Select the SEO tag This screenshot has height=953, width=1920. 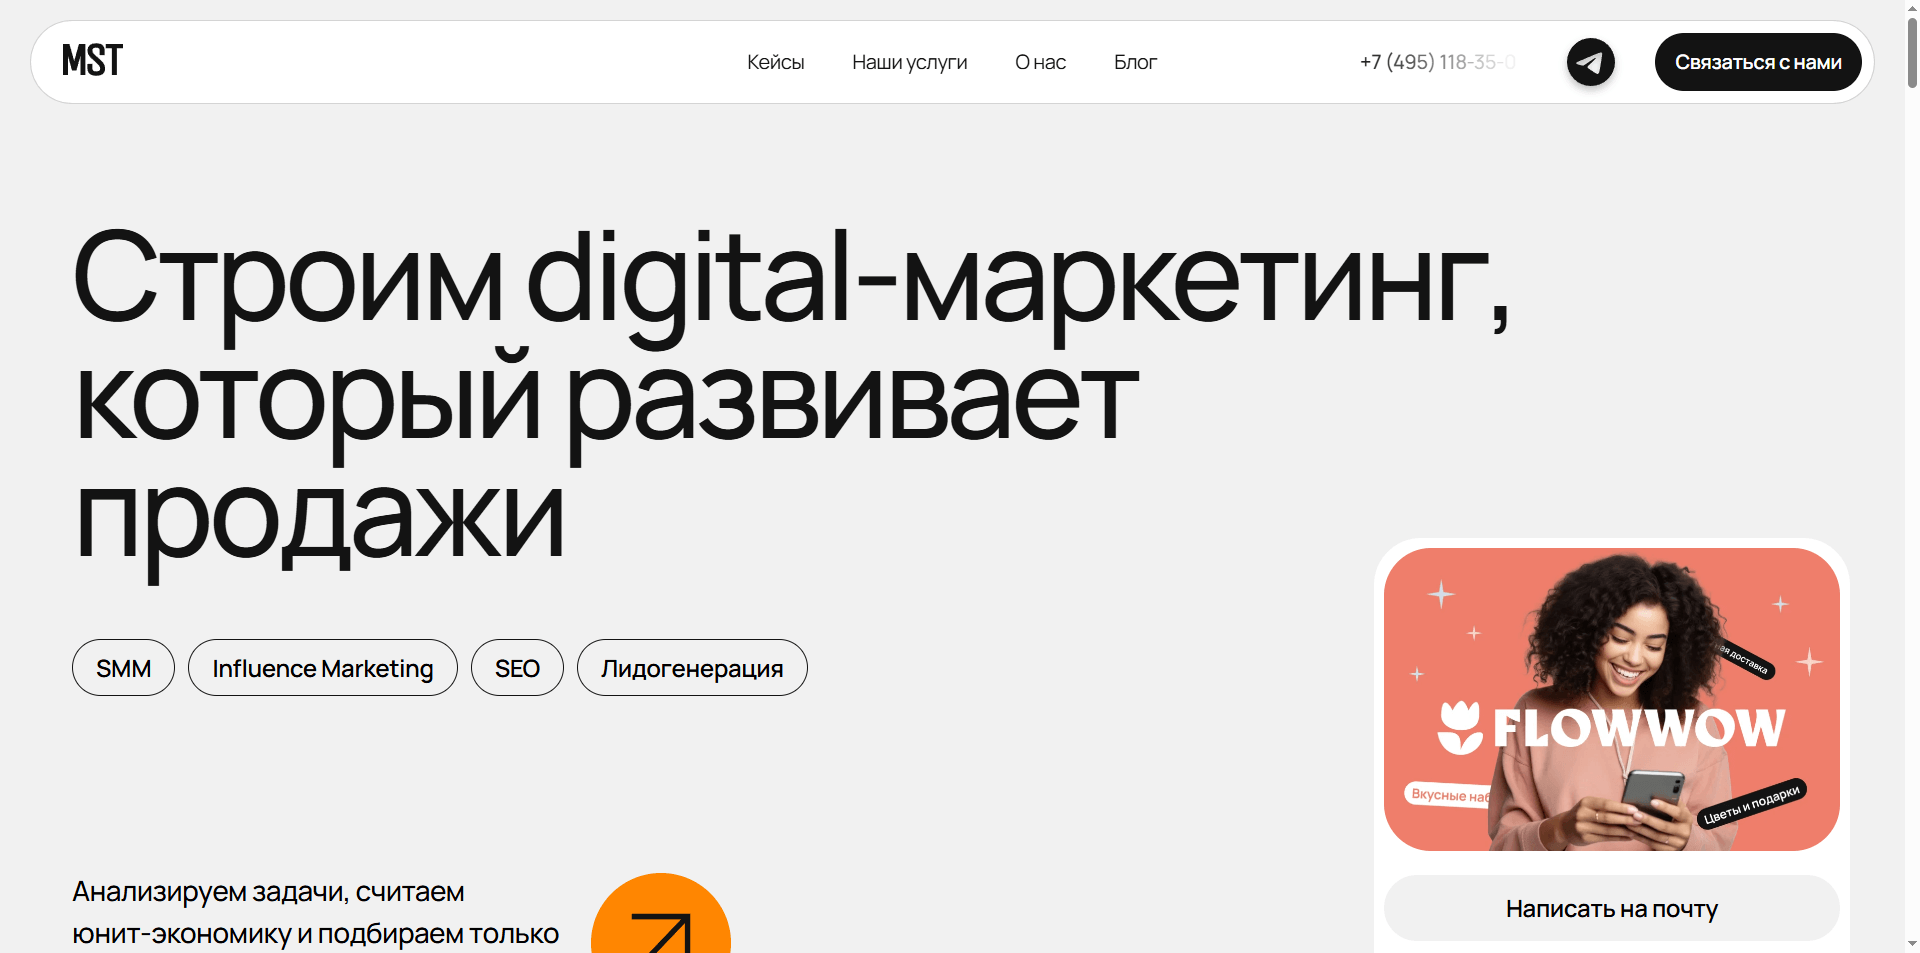(517, 667)
